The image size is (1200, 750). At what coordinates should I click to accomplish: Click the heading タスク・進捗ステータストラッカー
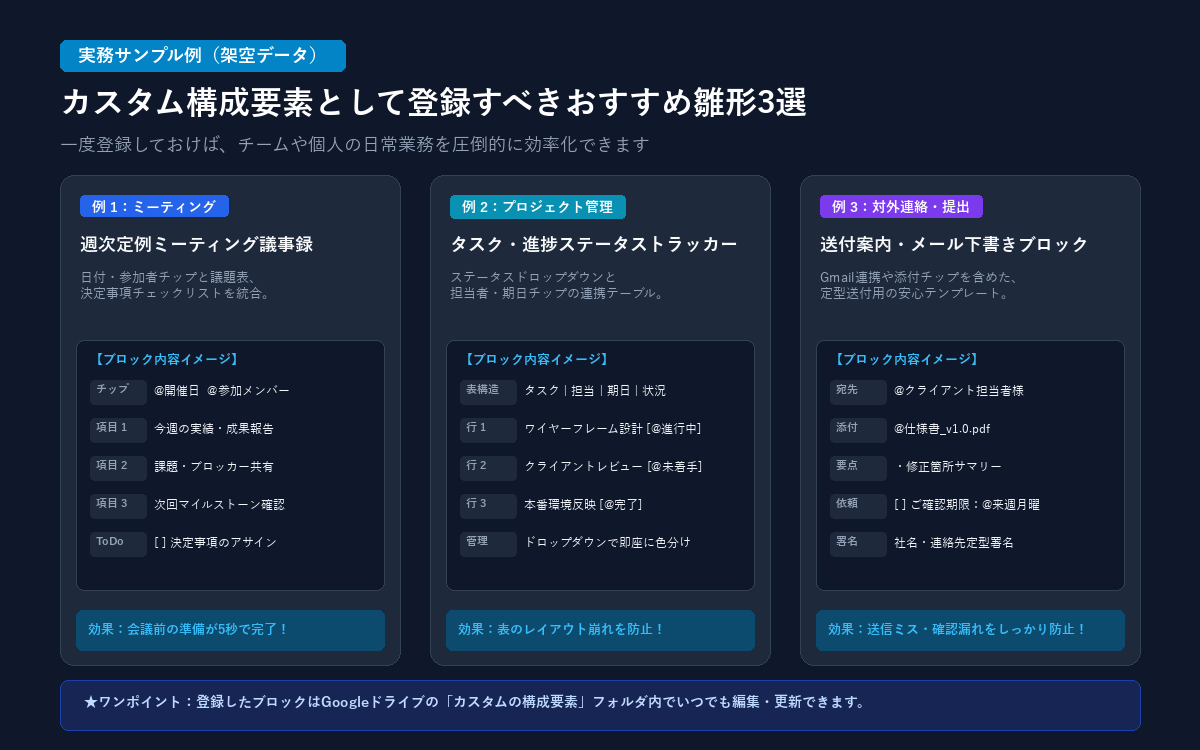[594, 245]
